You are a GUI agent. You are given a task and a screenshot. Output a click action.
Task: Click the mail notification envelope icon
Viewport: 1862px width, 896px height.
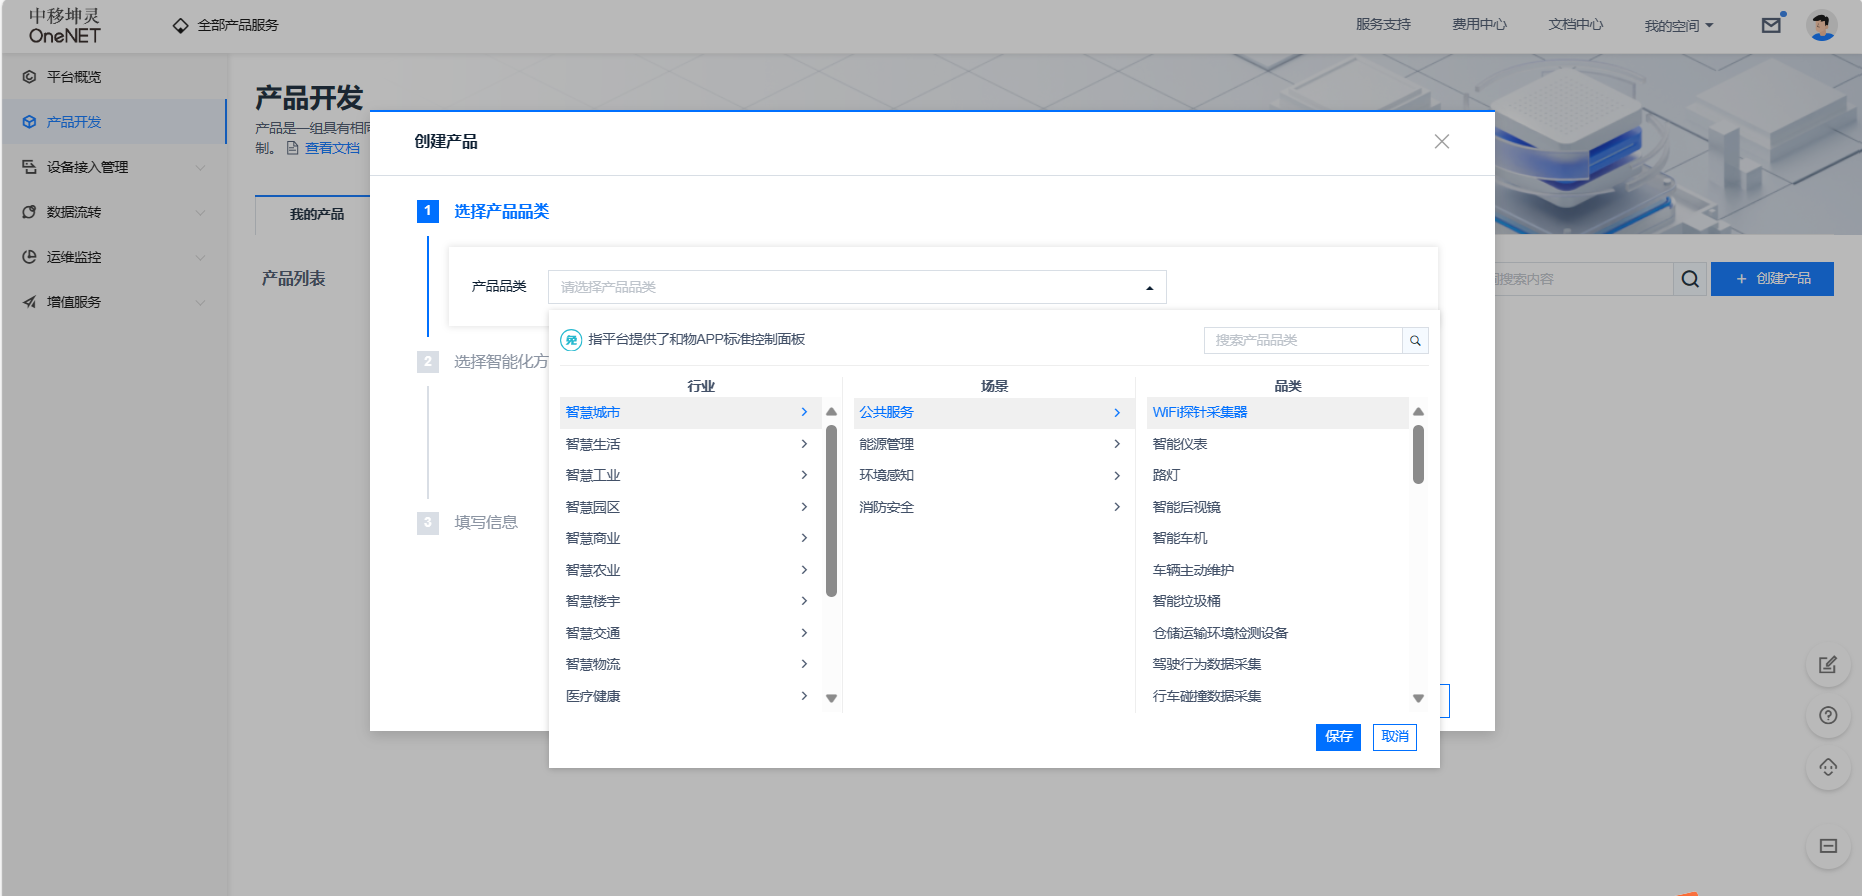pyautogui.click(x=1771, y=25)
